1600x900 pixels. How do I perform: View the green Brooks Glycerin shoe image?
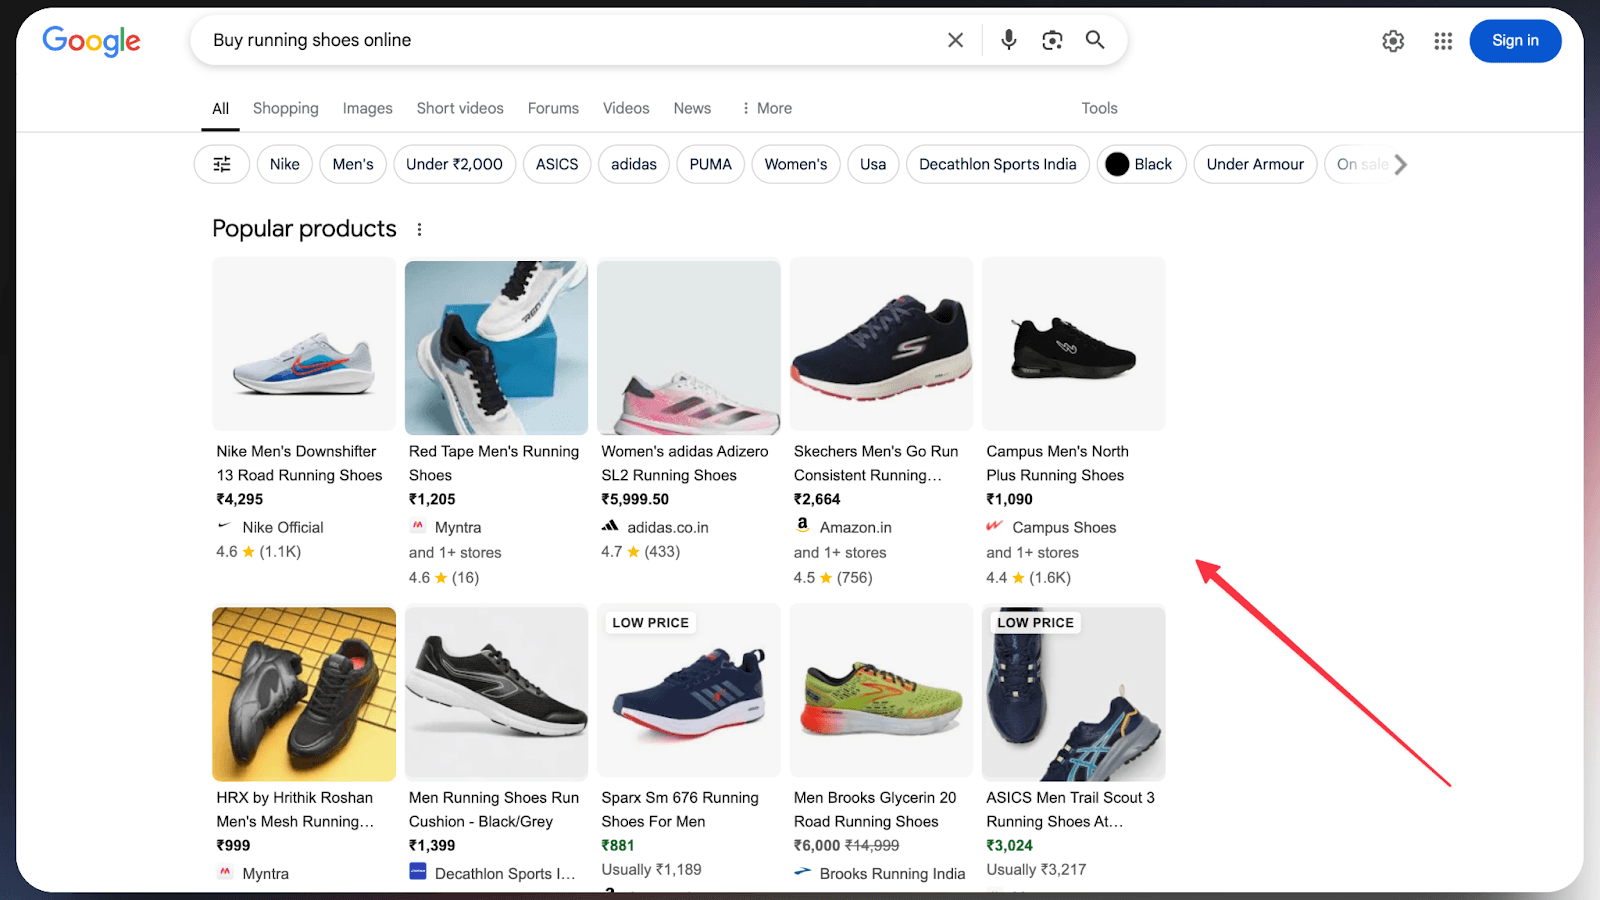click(x=881, y=691)
